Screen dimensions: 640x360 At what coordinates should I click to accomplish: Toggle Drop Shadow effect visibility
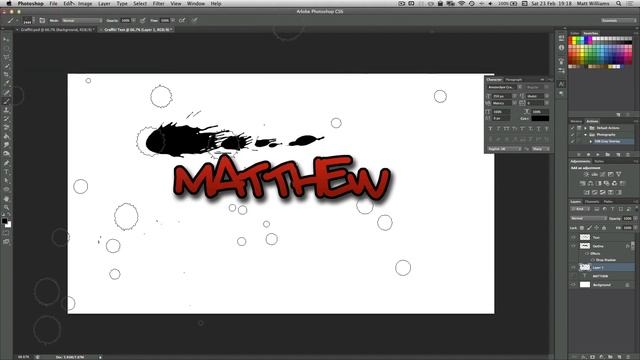tap(593, 260)
